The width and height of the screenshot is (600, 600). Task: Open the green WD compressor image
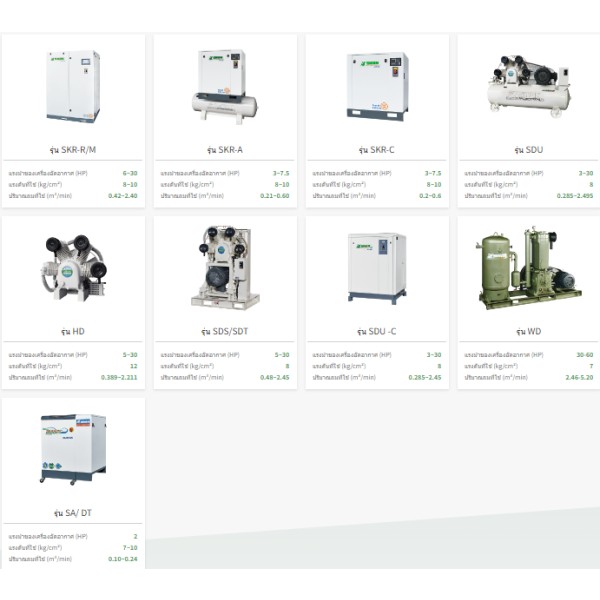[529, 268]
